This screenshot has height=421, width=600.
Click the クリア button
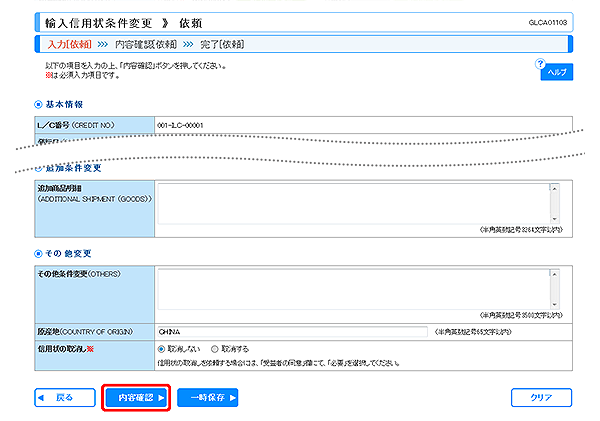coord(541,398)
